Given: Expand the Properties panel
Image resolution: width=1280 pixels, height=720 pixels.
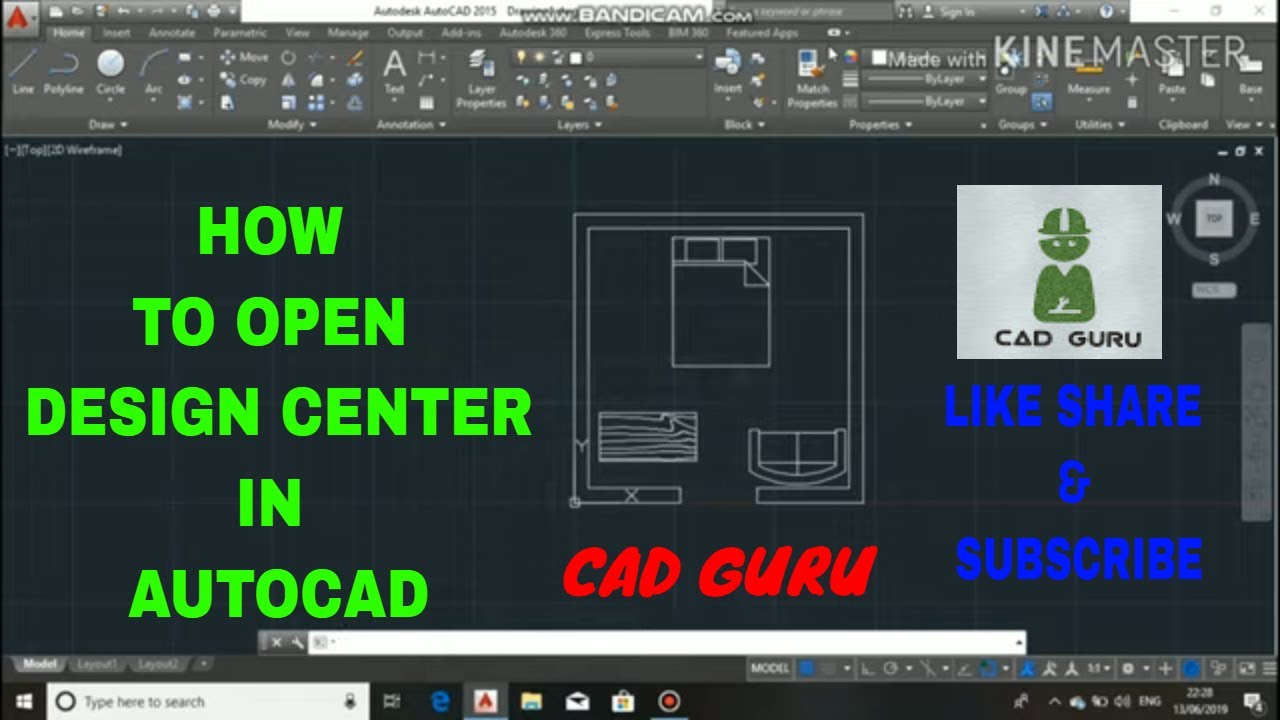Looking at the screenshot, I should pyautogui.click(x=880, y=125).
